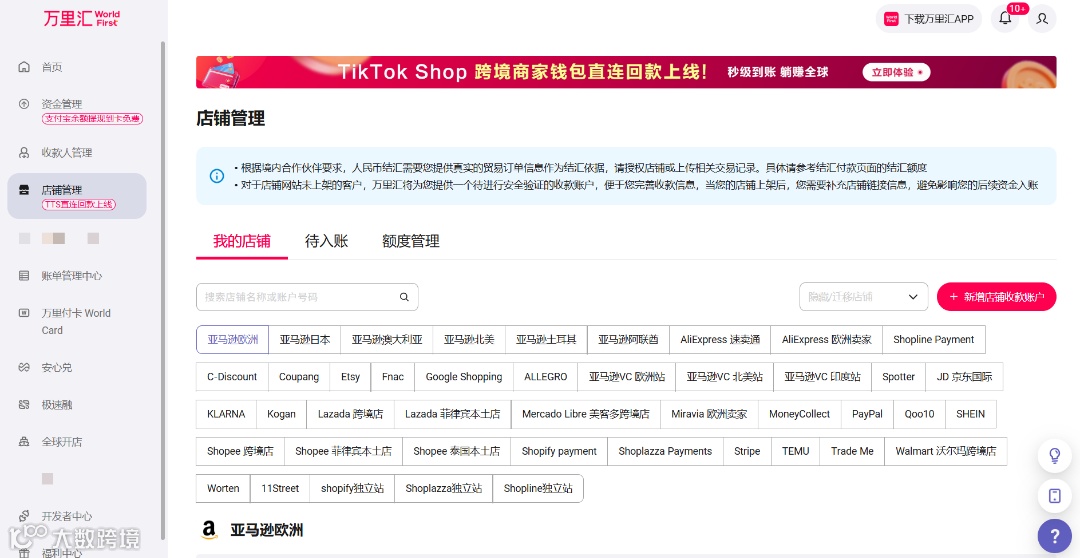Select the 11Street platform filter
The width and height of the screenshot is (1080, 558).
[280, 488]
